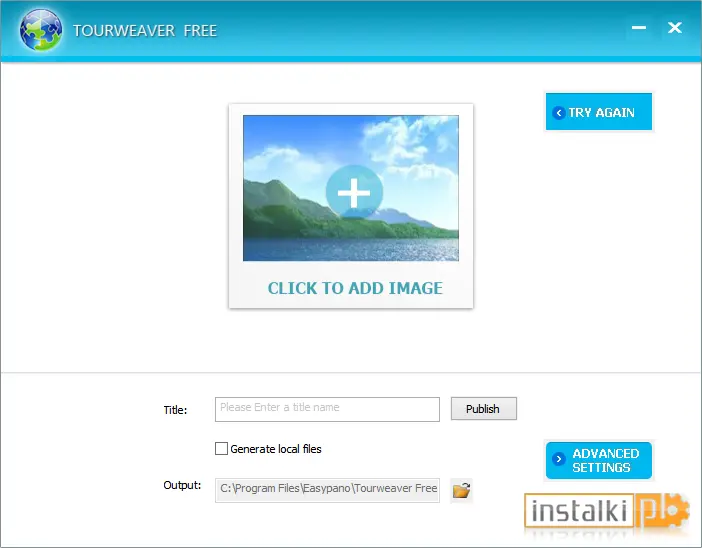Click the Output path field
This screenshot has width=702, height=548.
coord(327,490)
